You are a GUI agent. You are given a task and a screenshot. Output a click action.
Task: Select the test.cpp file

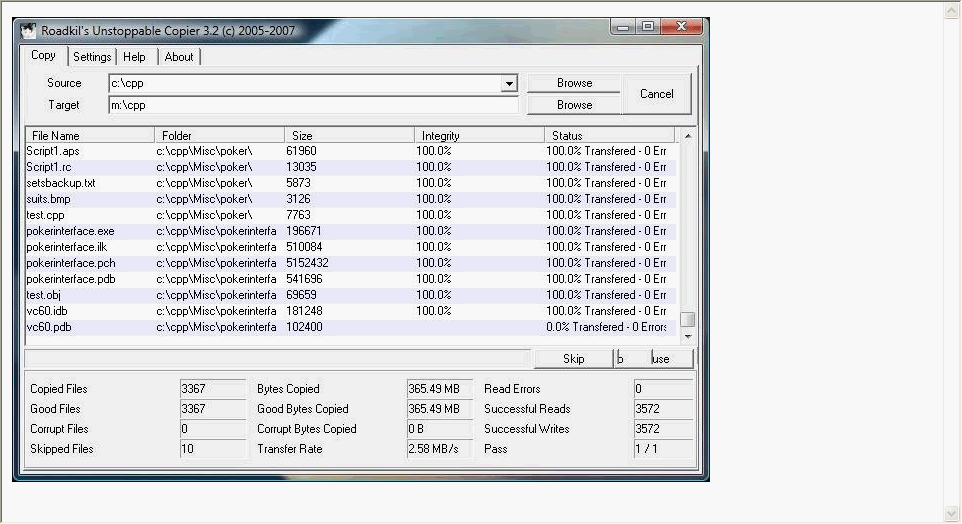[x=351, y=215]
